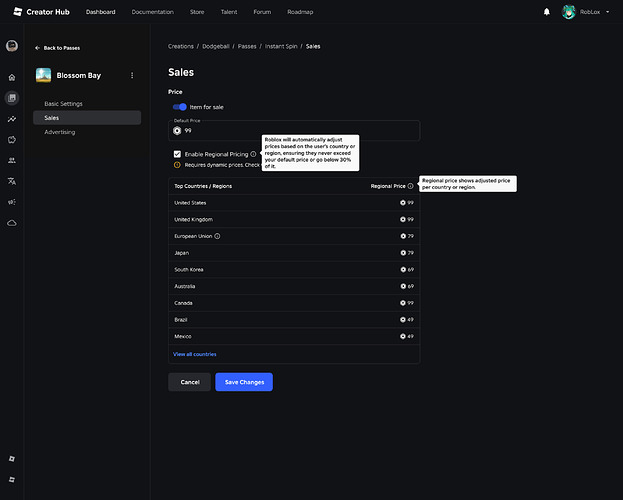This screenshot has width=623, height=500.
Task: Click the Blossom Bay experience thumbnail
Action: [x=43, y=75]
